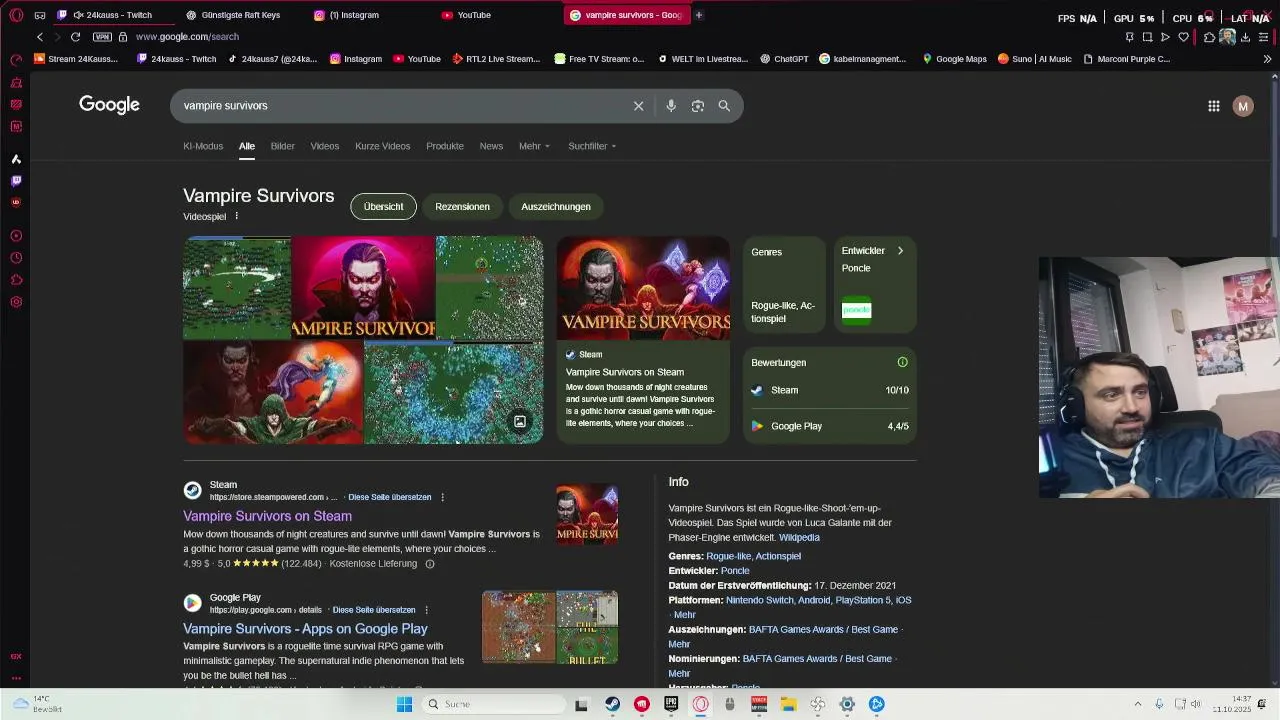The width and height of the screenshot is (1280, 720).
Task: Open the red vampire artwork thumbnail
Action: (363, 288)
